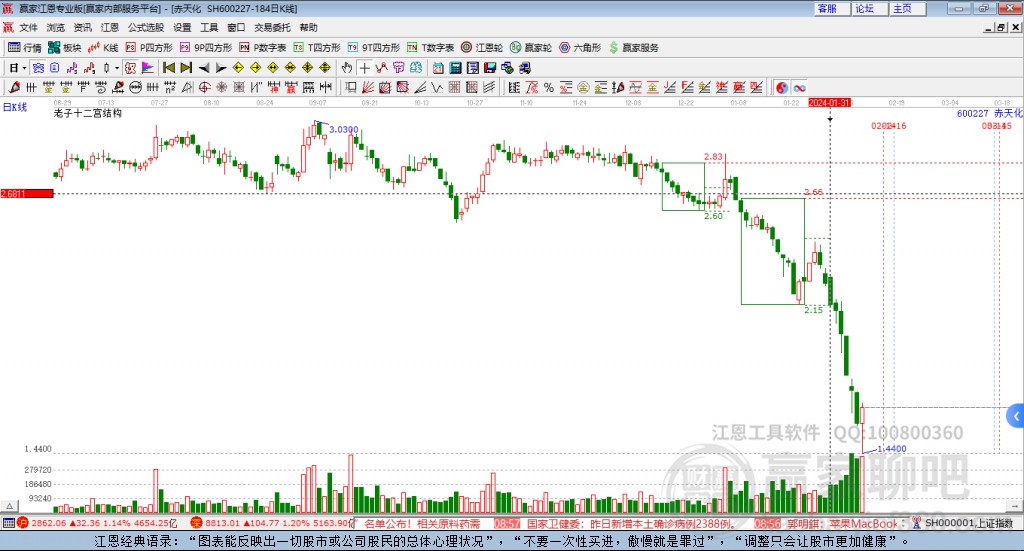Click the 3.0300 high price label
The image size is (1024, 551).
344,129
